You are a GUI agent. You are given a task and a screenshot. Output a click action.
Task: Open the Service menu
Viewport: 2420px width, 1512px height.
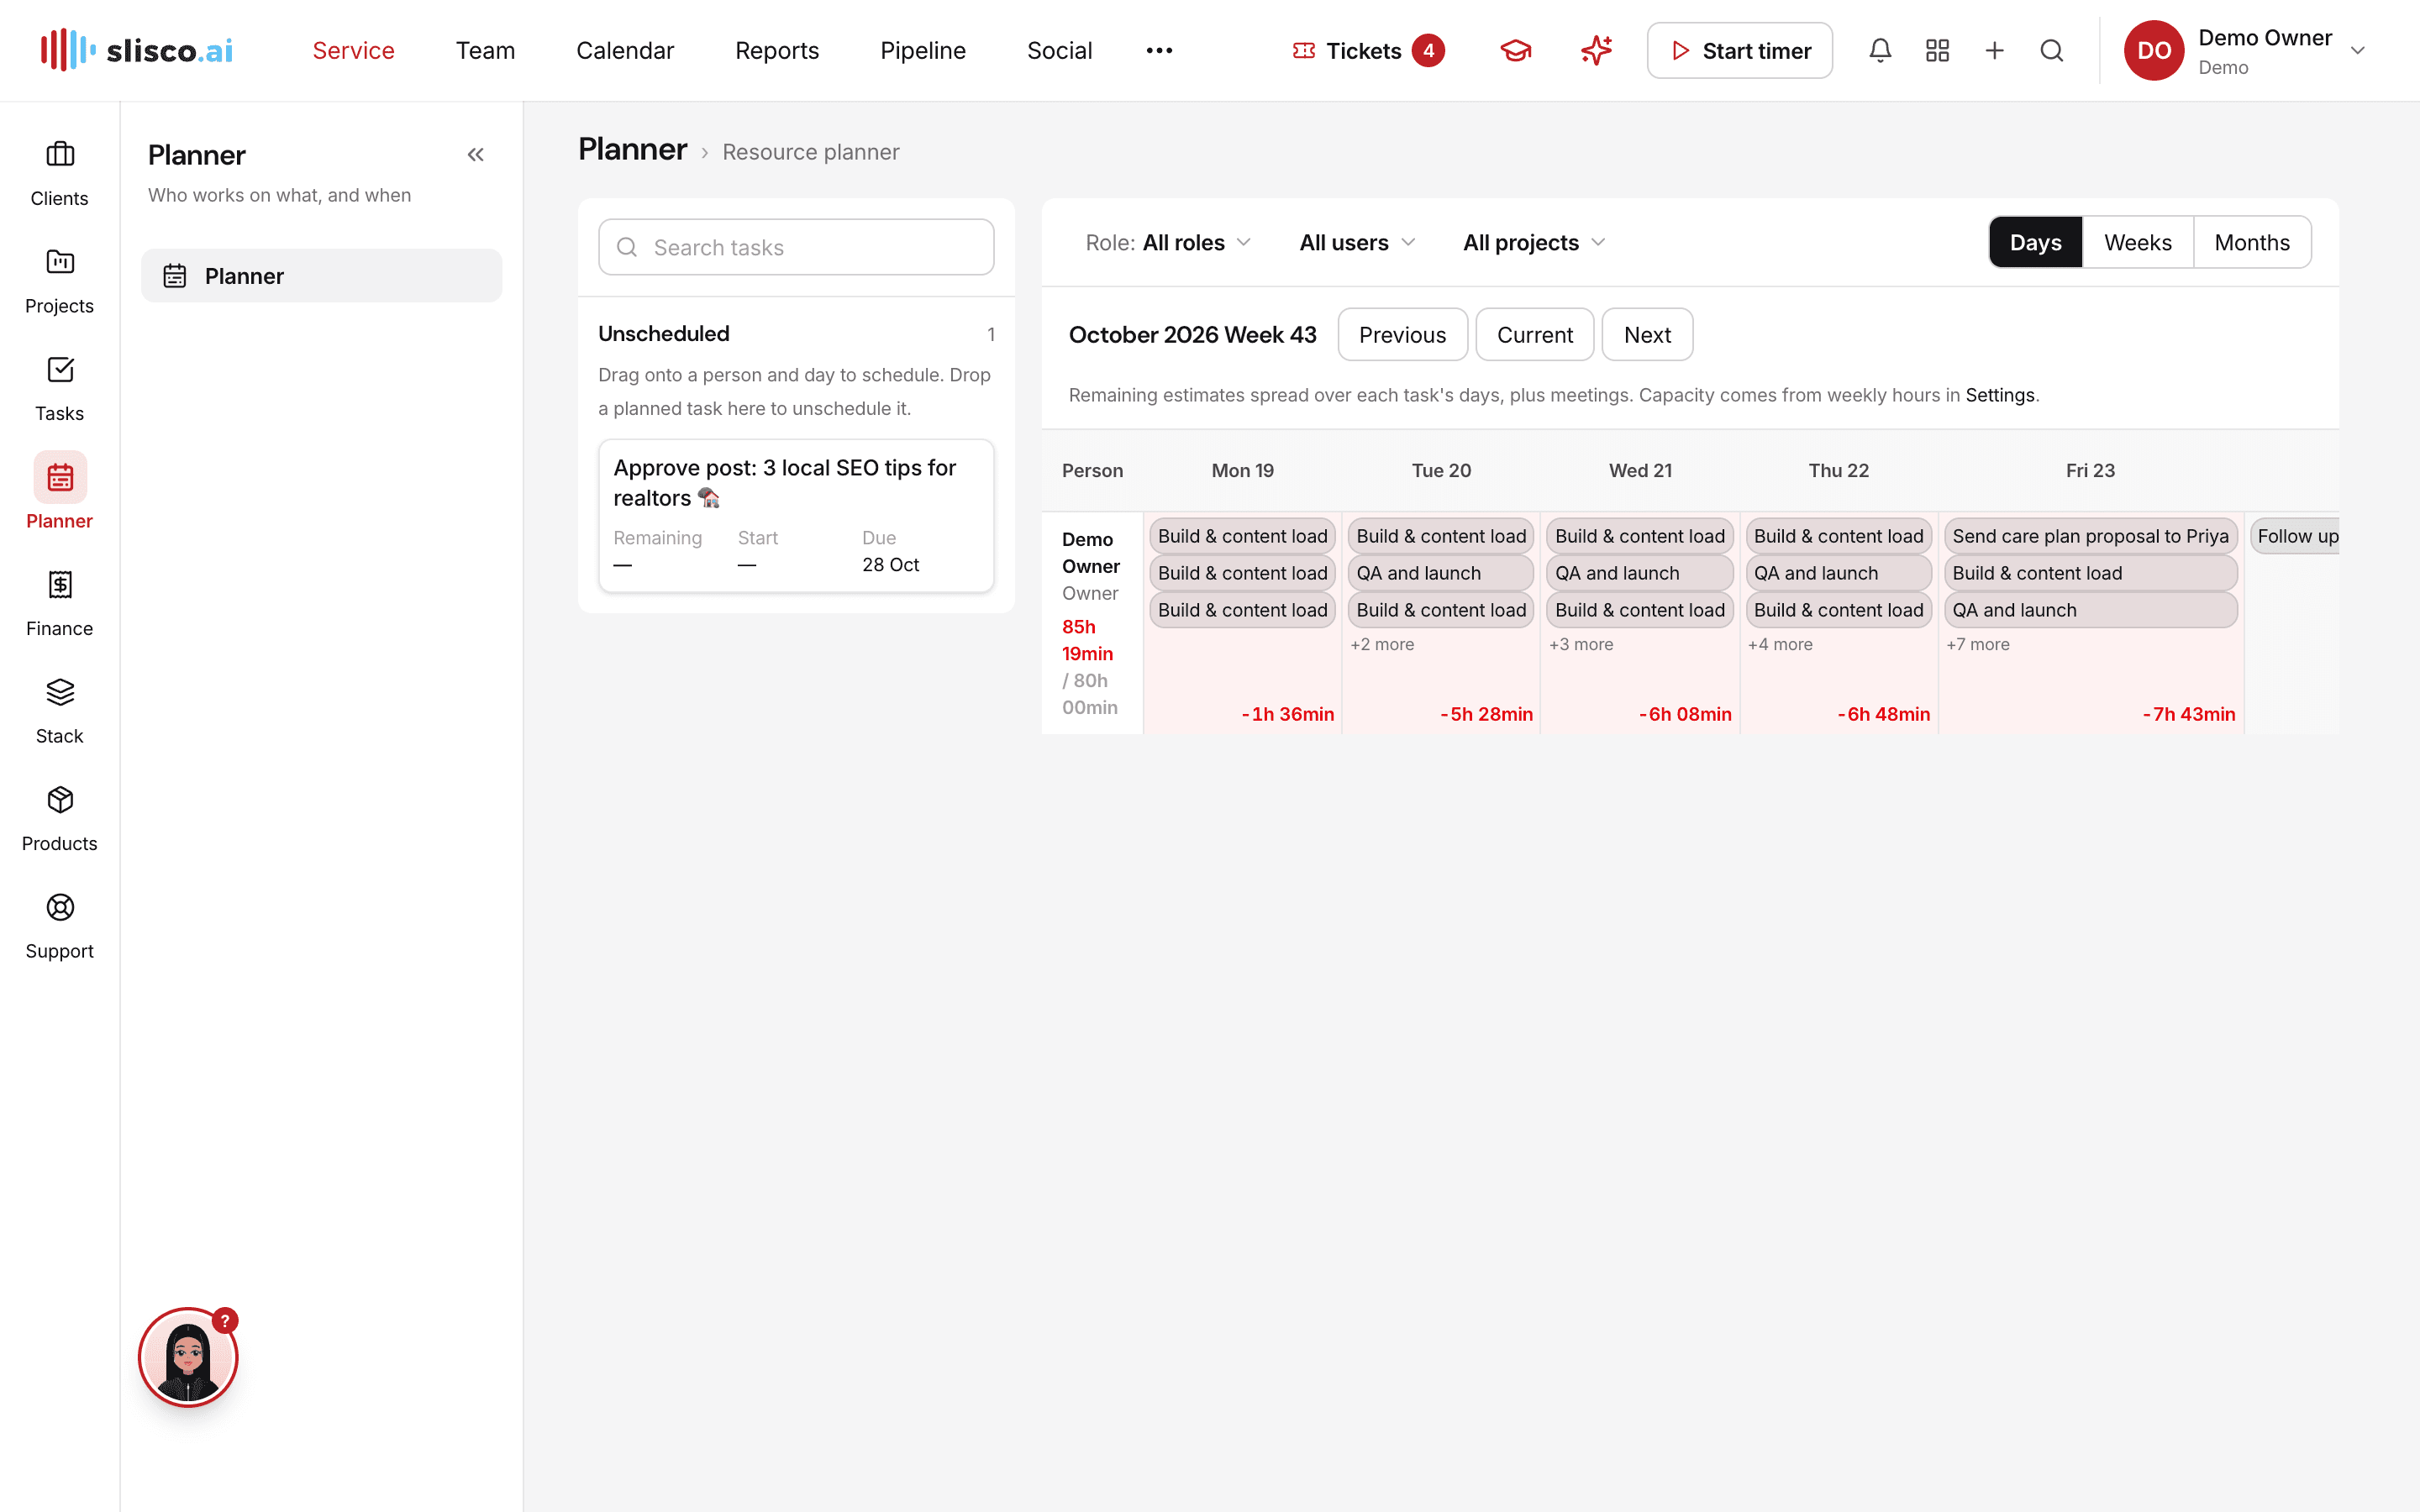coord(353,50)
